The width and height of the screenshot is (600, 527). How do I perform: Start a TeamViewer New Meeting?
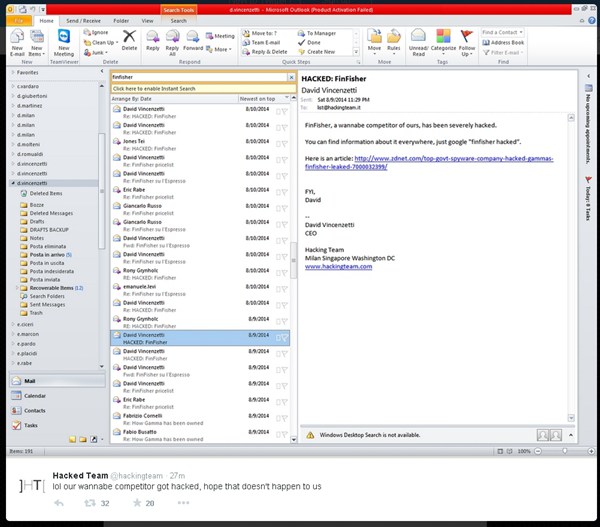click(x=64, y=42)
